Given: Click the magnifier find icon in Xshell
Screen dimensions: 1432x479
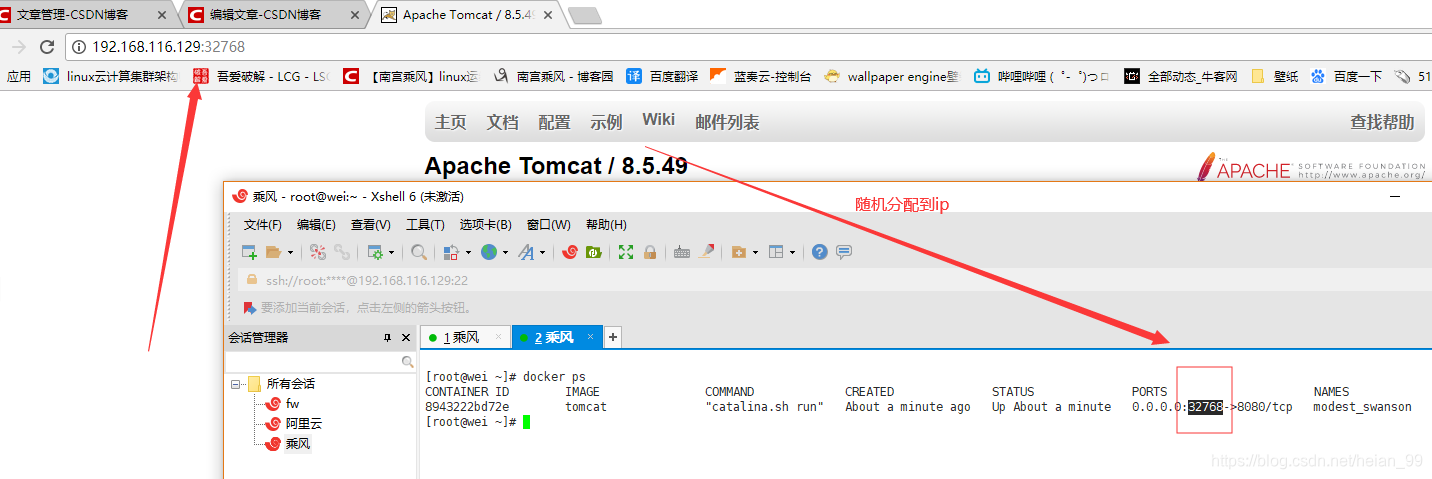Looking at the screenshot, I should pos(419,252).
